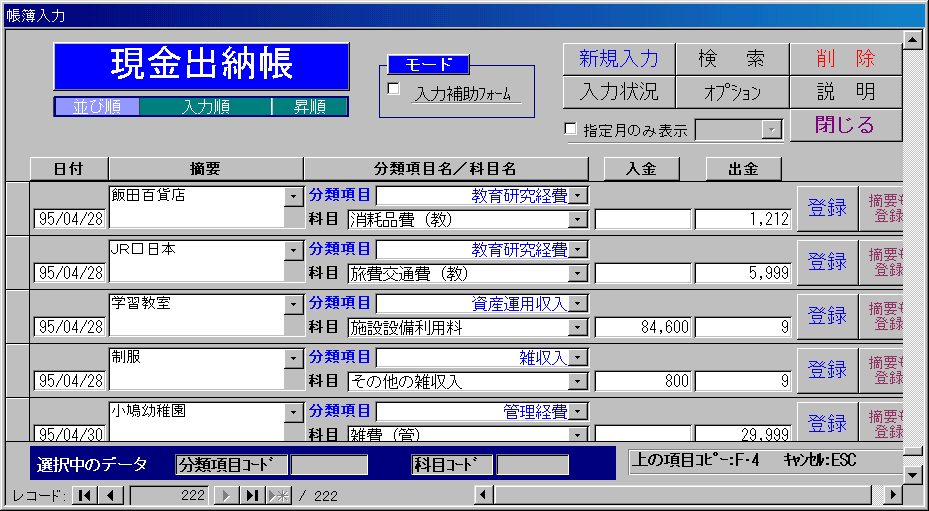
Task: Go to first record navigation arrow
Action: coord(85,495)
